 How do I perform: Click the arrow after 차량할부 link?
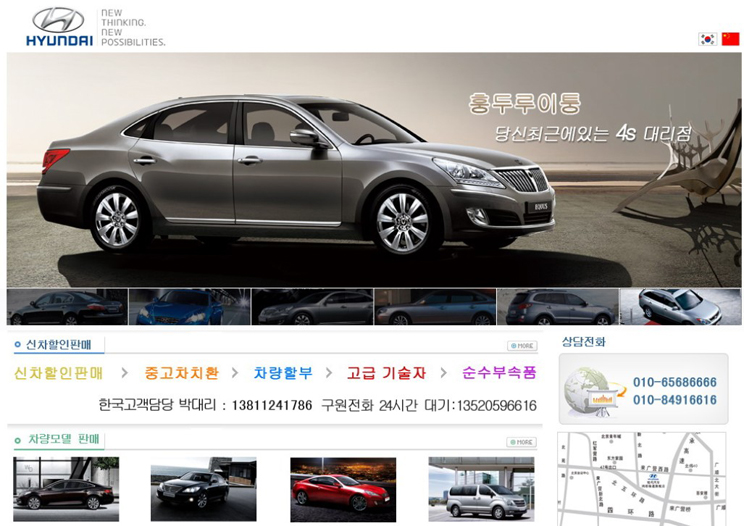(329, 373)
